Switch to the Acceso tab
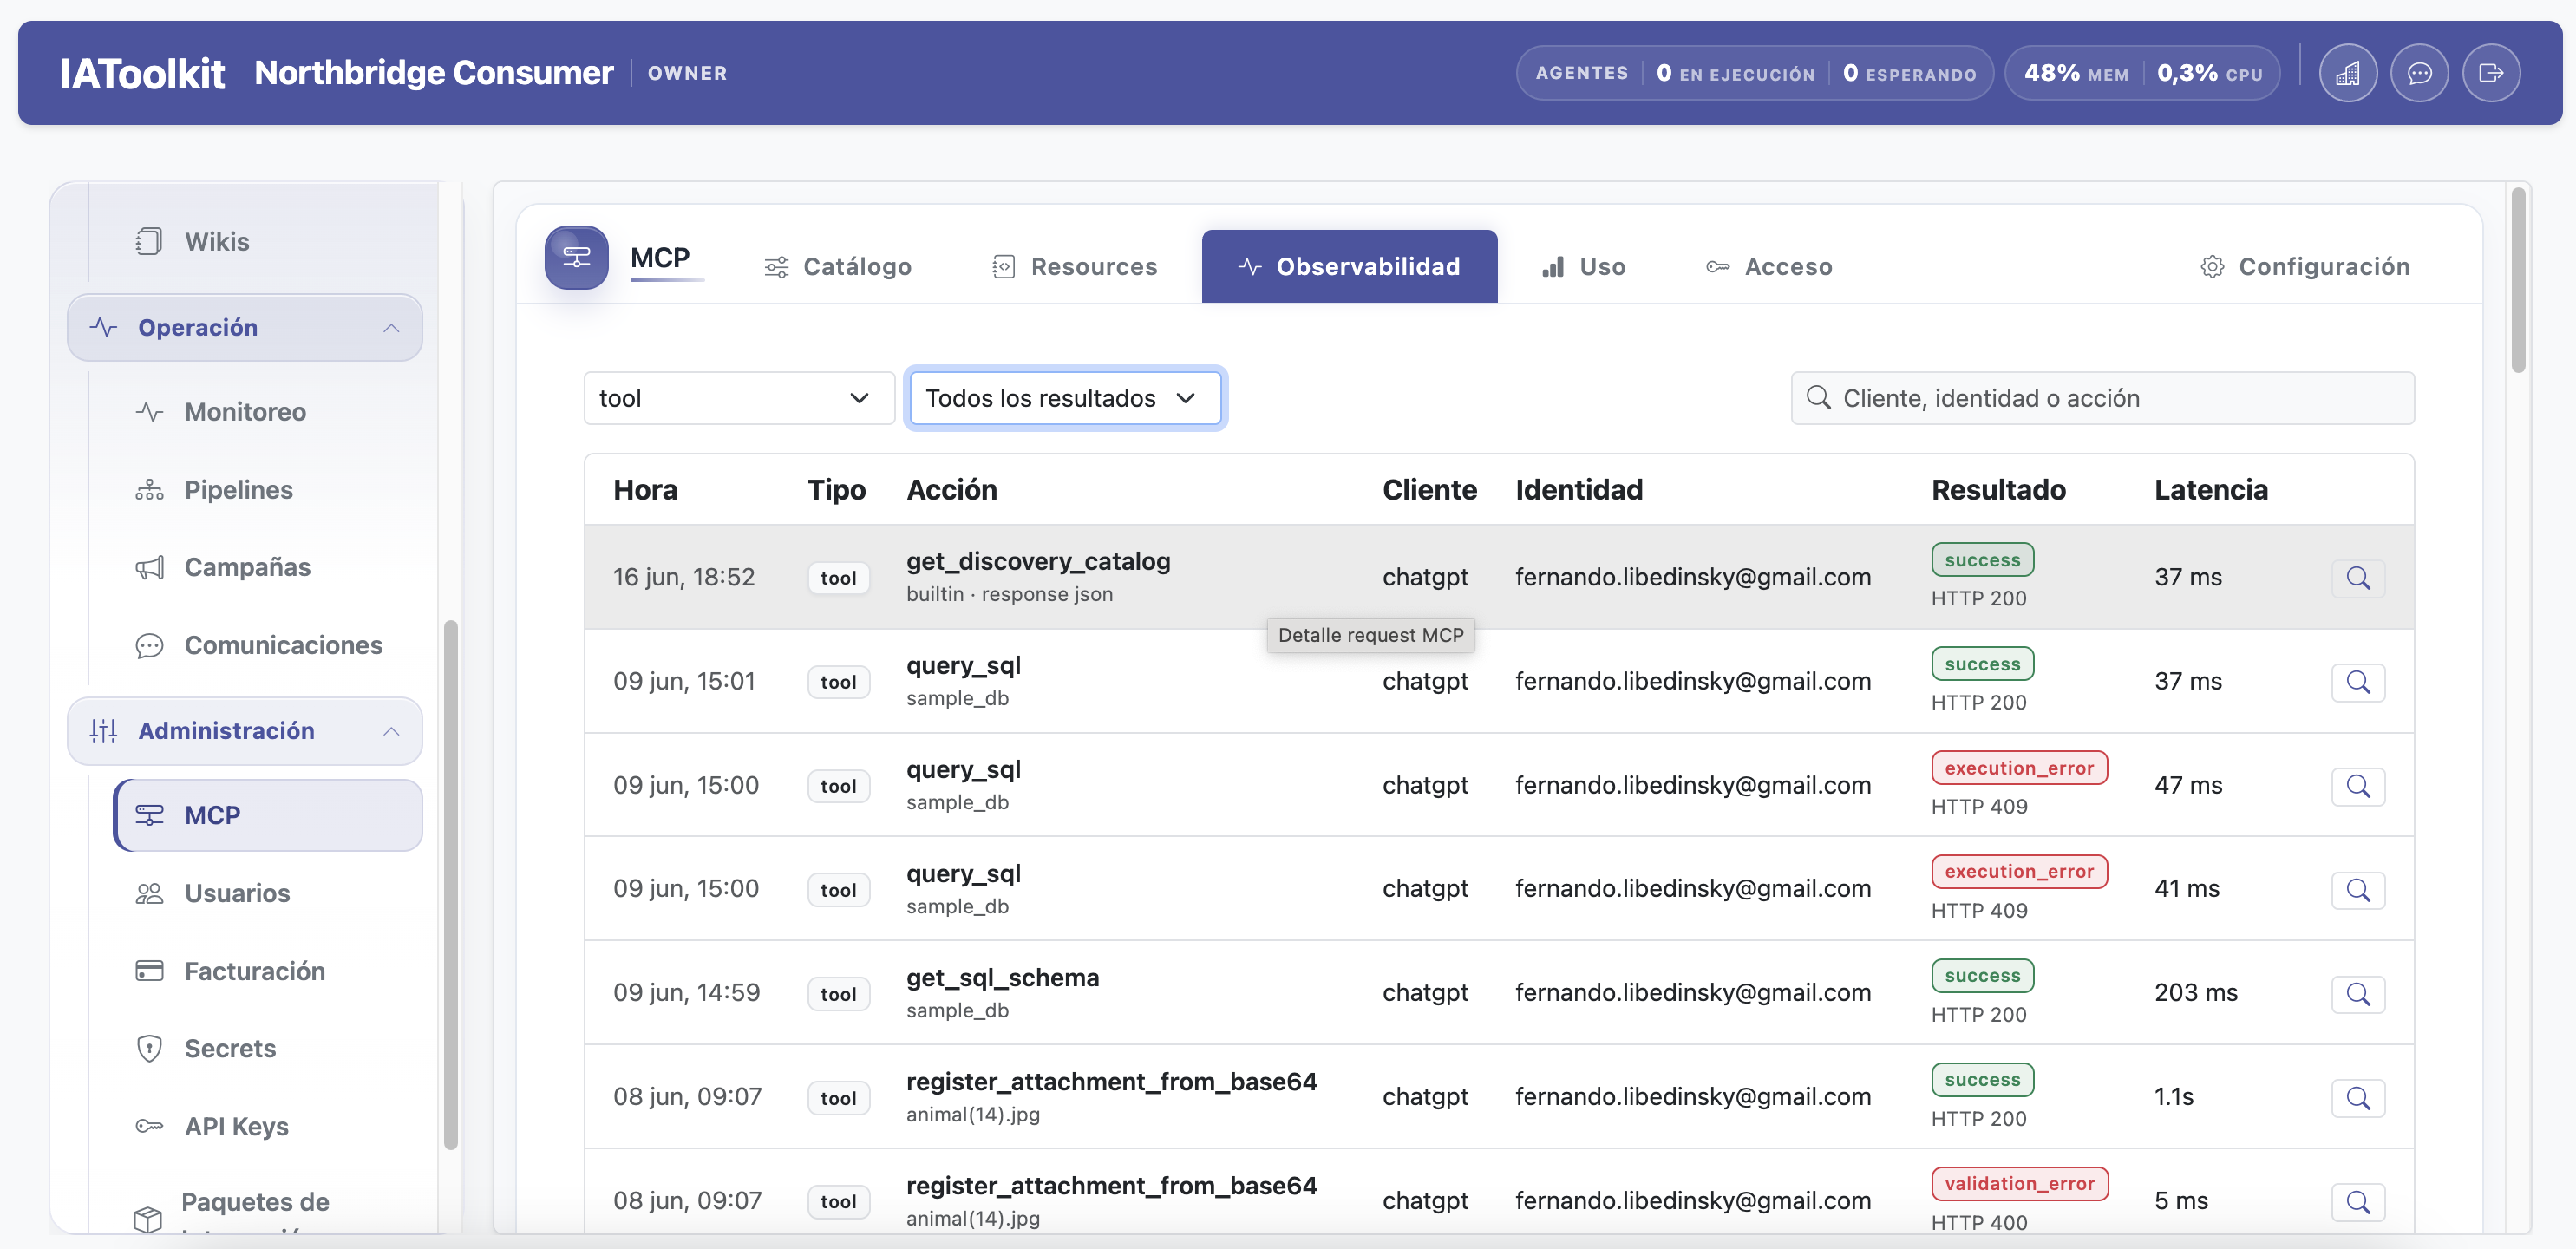This screenshot has height=1249, width=2576. 1769,267
